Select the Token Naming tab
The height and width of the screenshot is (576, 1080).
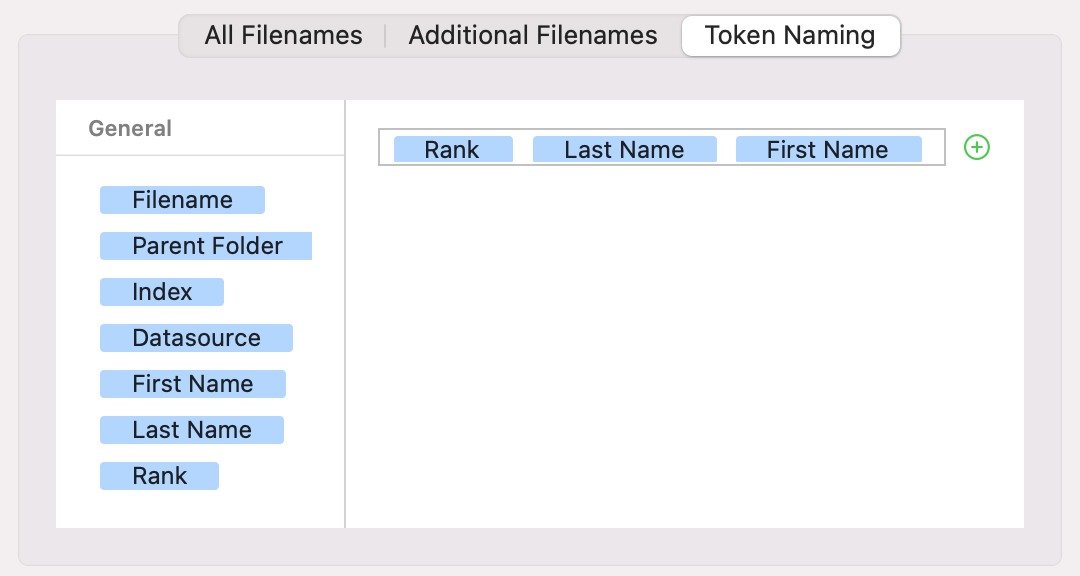[790, 36]
